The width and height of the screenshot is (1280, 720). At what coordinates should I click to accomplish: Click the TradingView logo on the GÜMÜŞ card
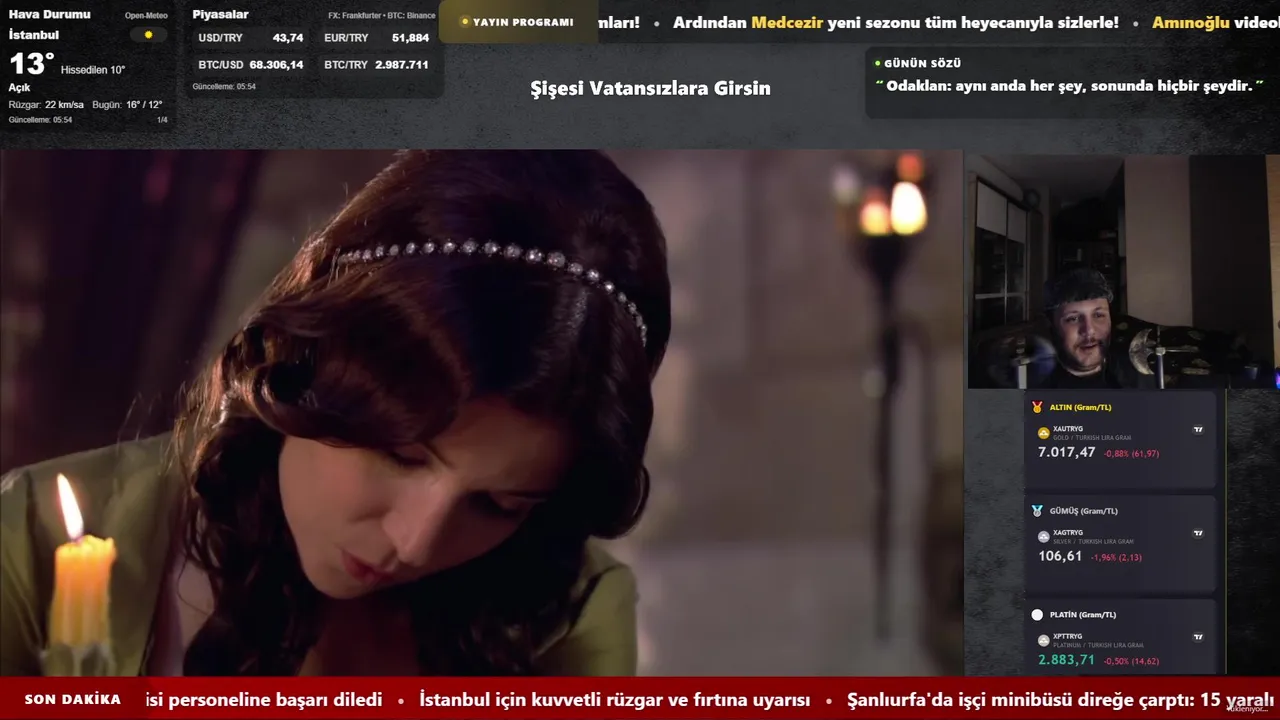point(1198,533)
